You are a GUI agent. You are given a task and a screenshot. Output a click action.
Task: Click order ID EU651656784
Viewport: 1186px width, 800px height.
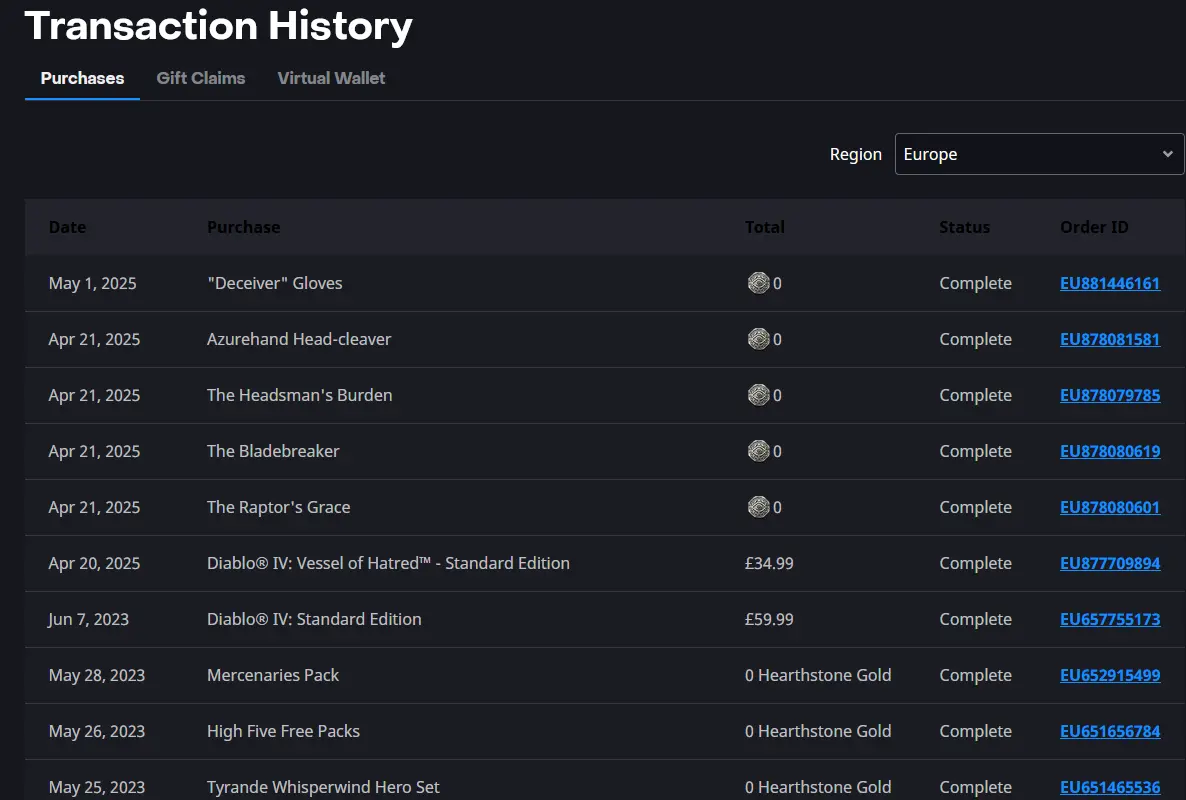point(1110,731)
